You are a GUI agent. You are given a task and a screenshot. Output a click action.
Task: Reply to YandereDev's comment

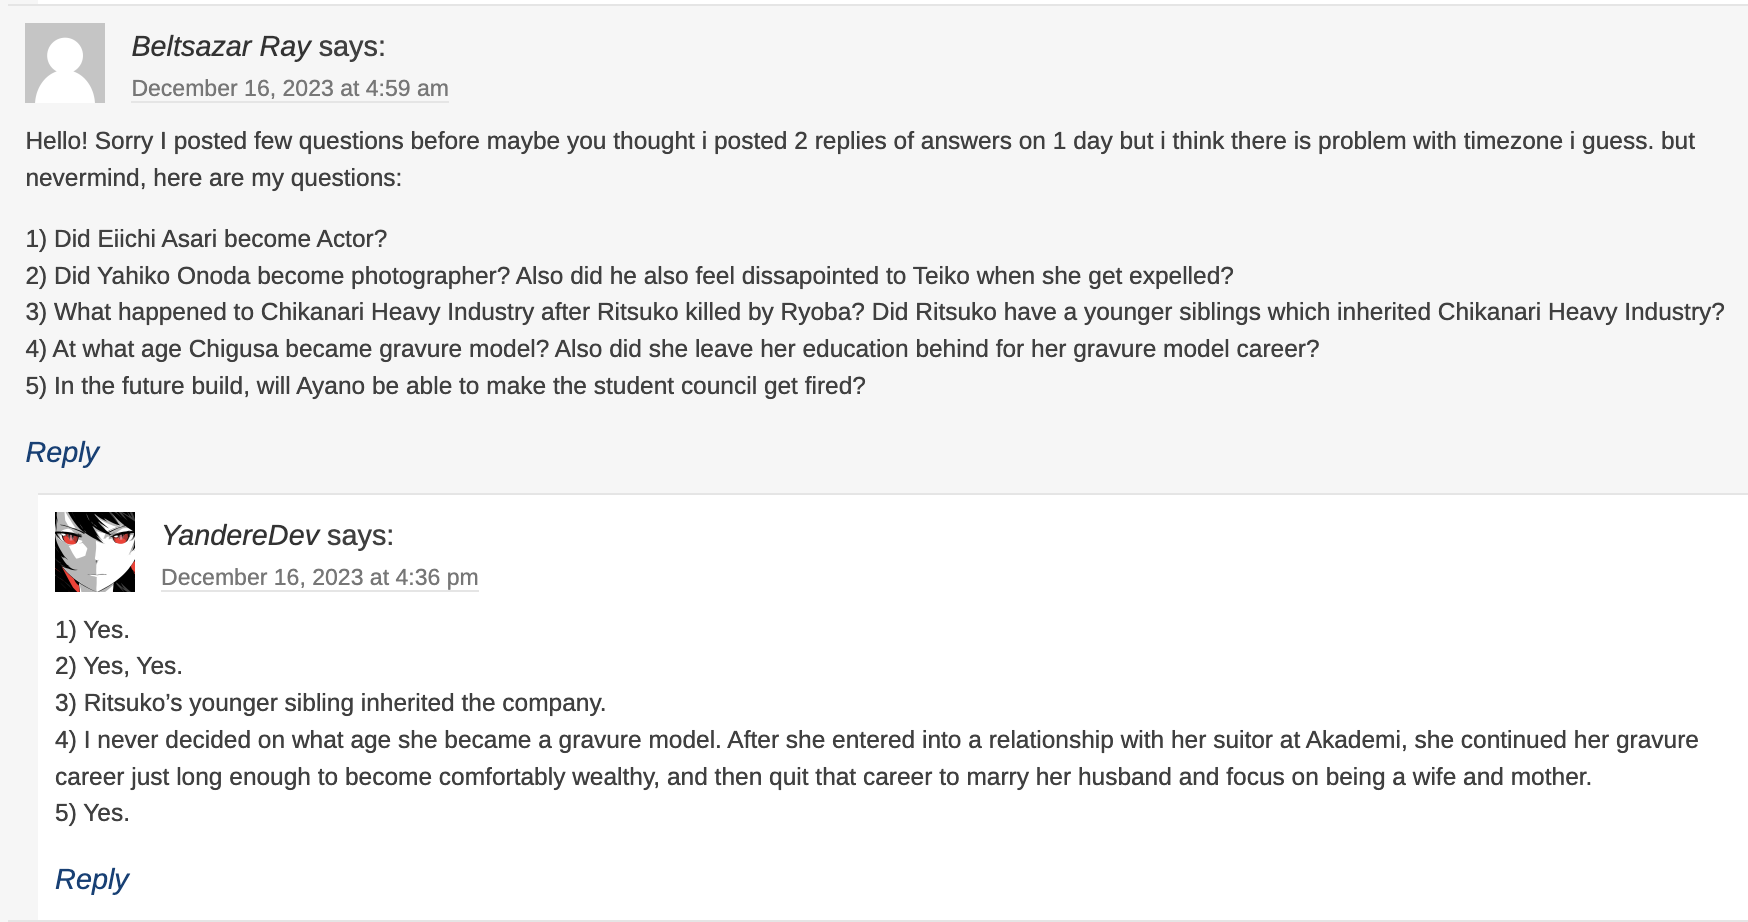92,879
